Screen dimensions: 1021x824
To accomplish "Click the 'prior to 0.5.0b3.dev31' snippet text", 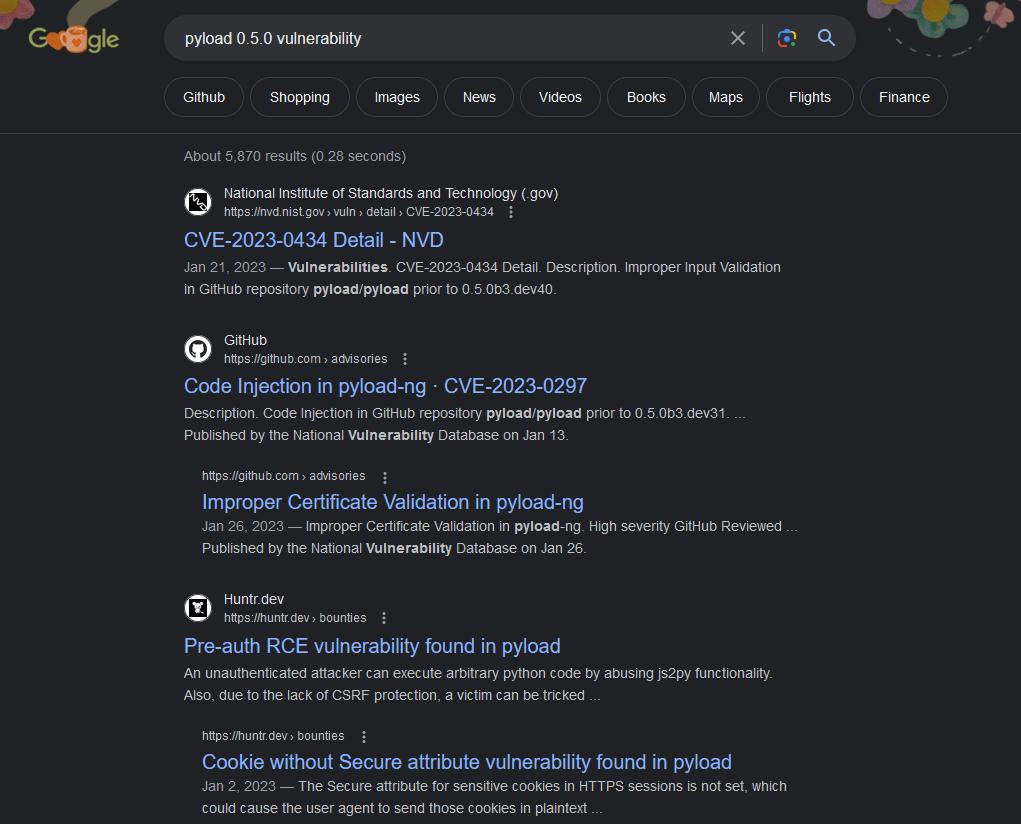I will (656, 414).
